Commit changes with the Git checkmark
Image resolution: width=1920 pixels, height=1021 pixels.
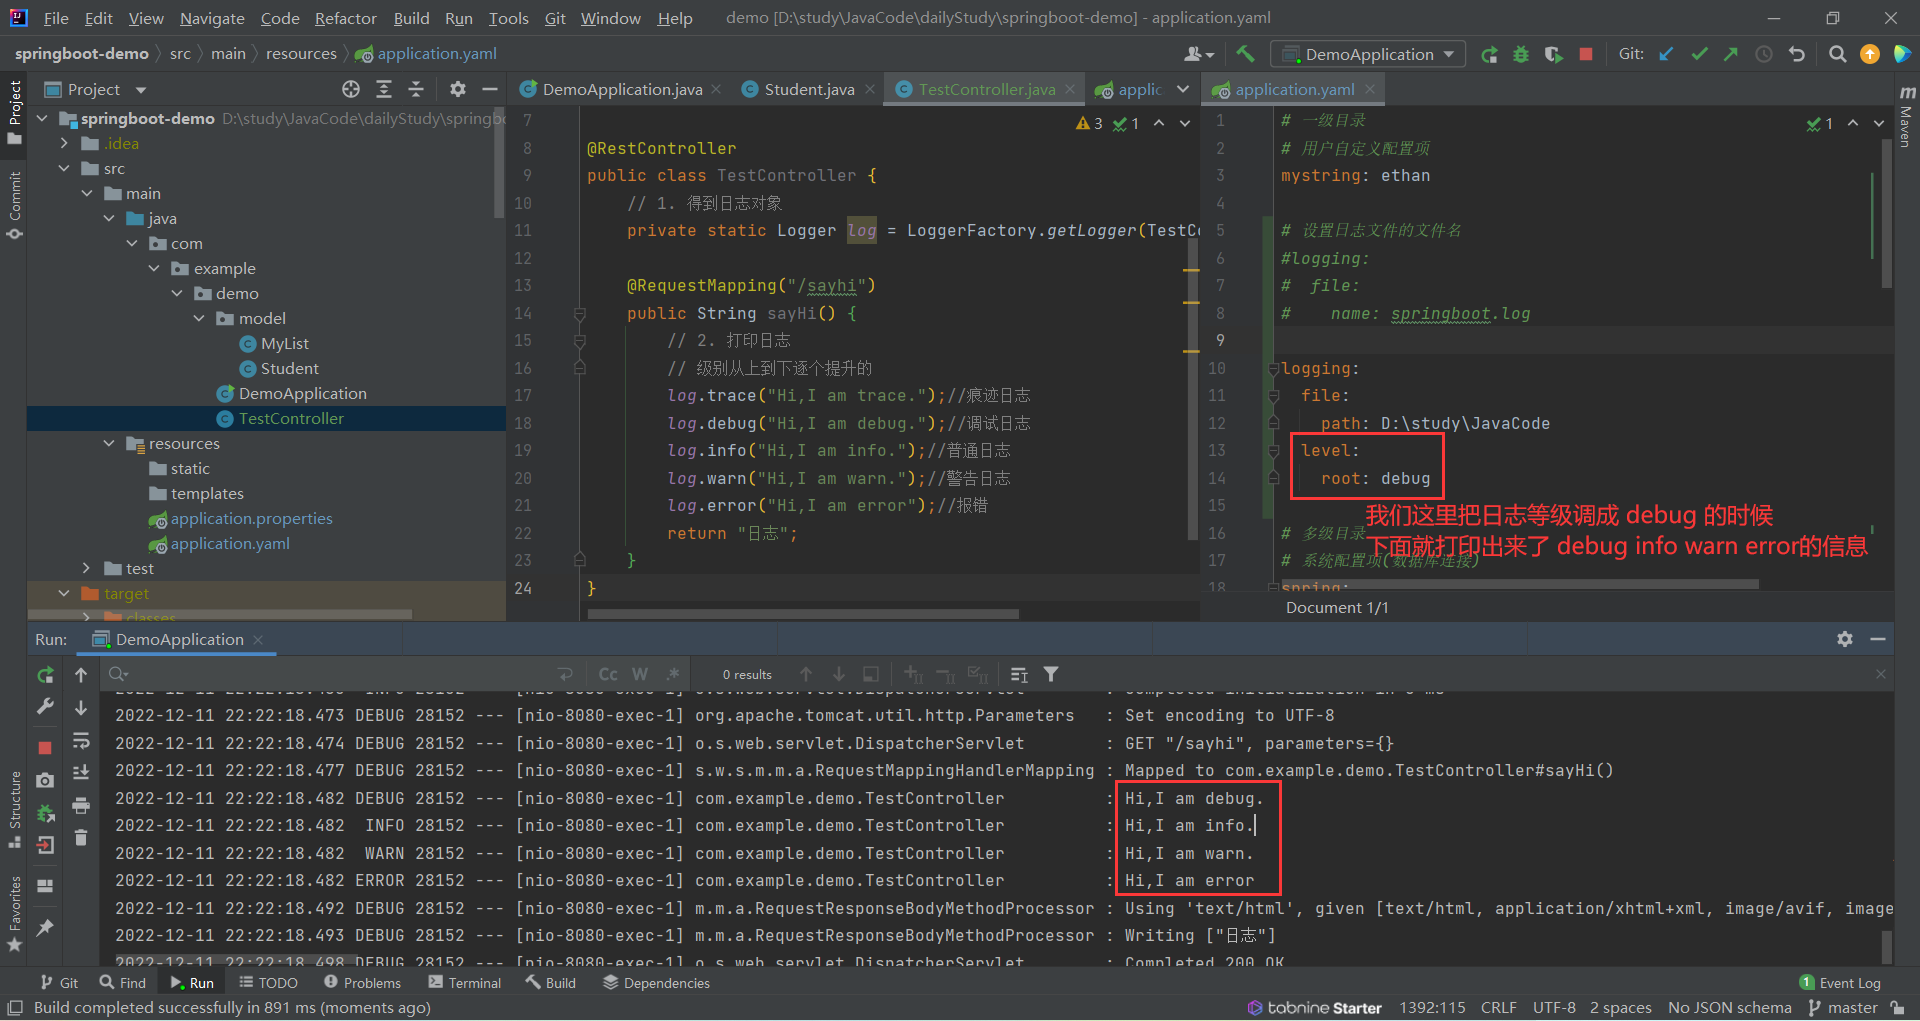[x=1699, y=54]
